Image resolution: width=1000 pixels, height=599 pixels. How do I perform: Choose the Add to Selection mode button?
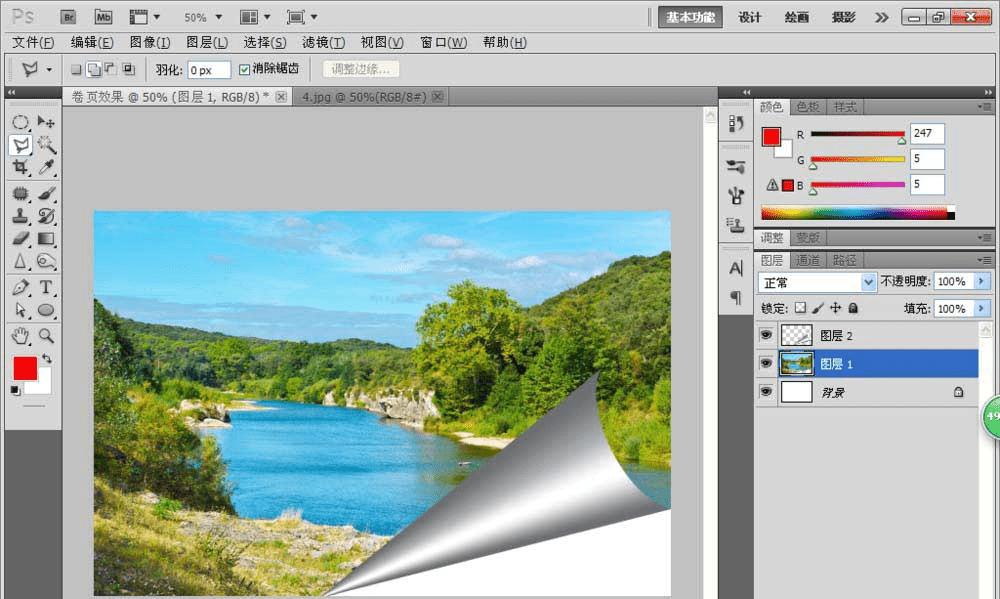click(x=94, y=70)
